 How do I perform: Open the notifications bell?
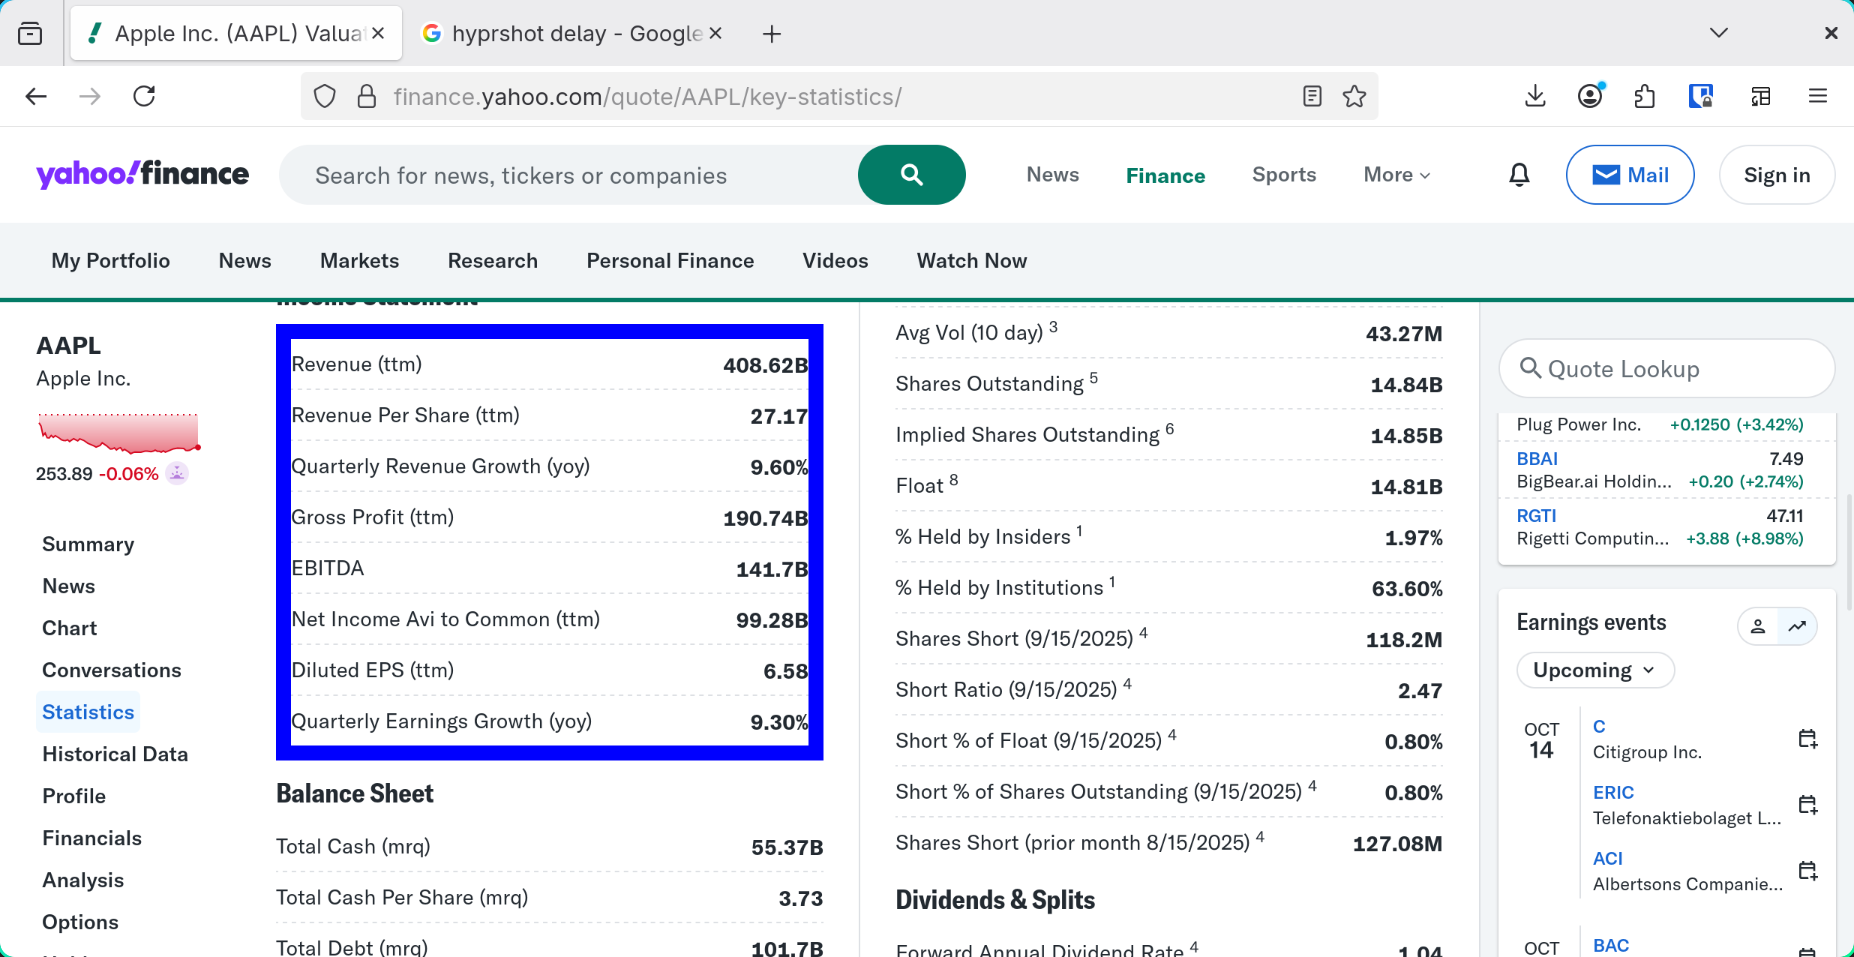click(x=1519, y=175)
